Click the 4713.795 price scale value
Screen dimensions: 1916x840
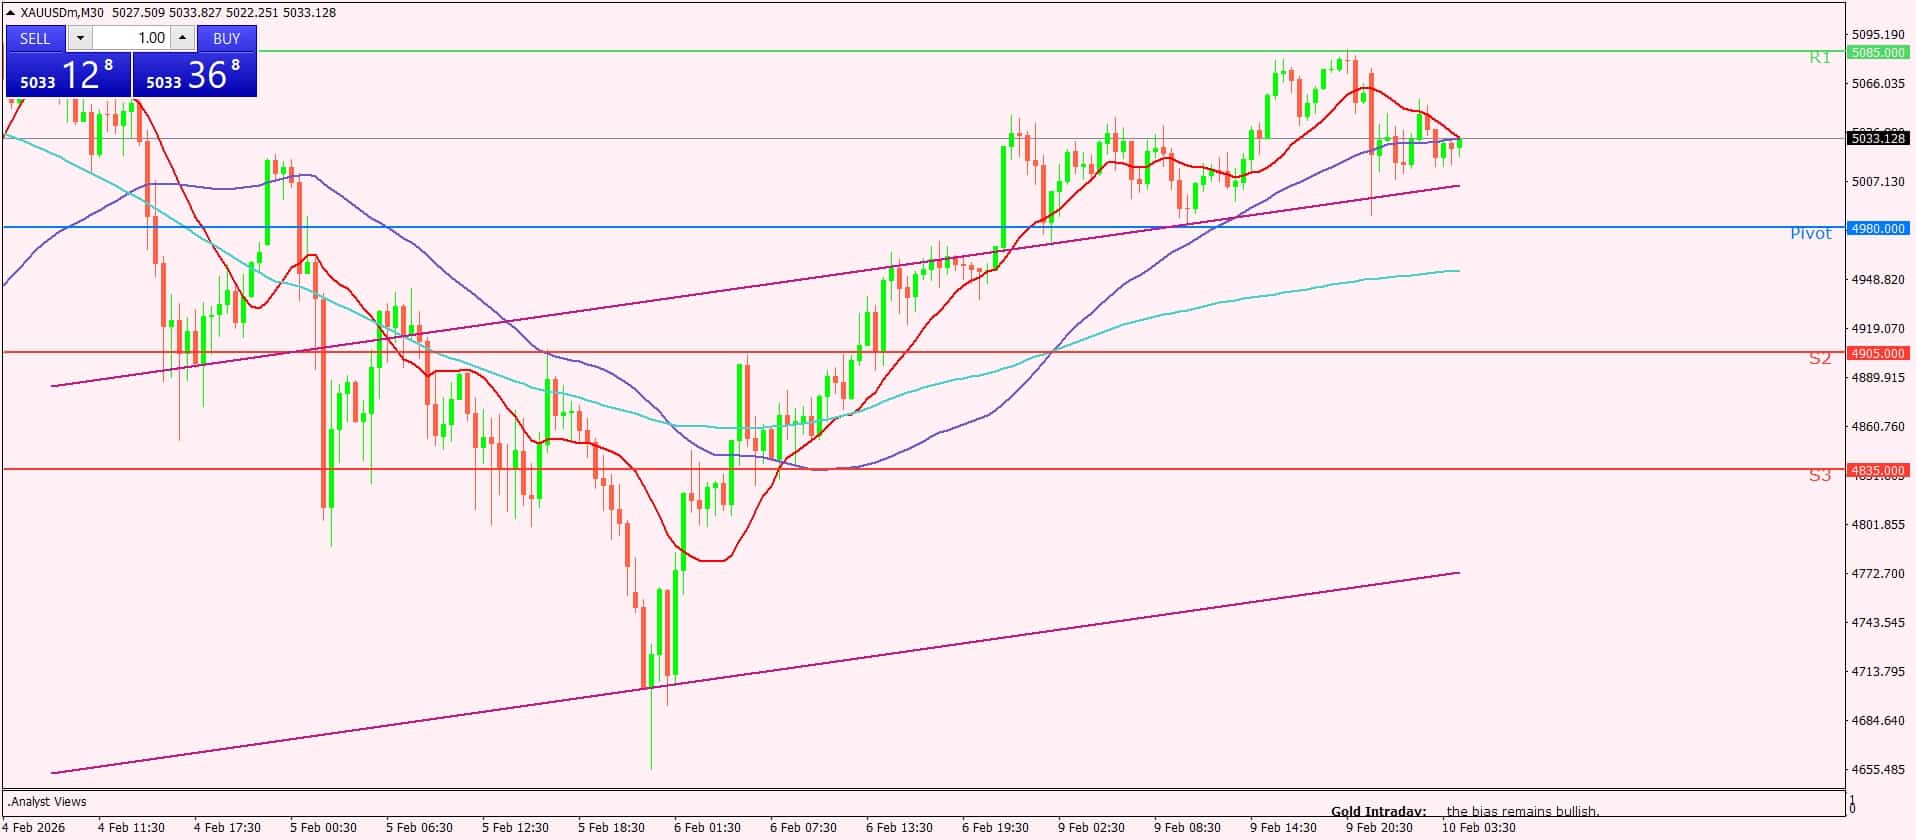pos(1878,671)
